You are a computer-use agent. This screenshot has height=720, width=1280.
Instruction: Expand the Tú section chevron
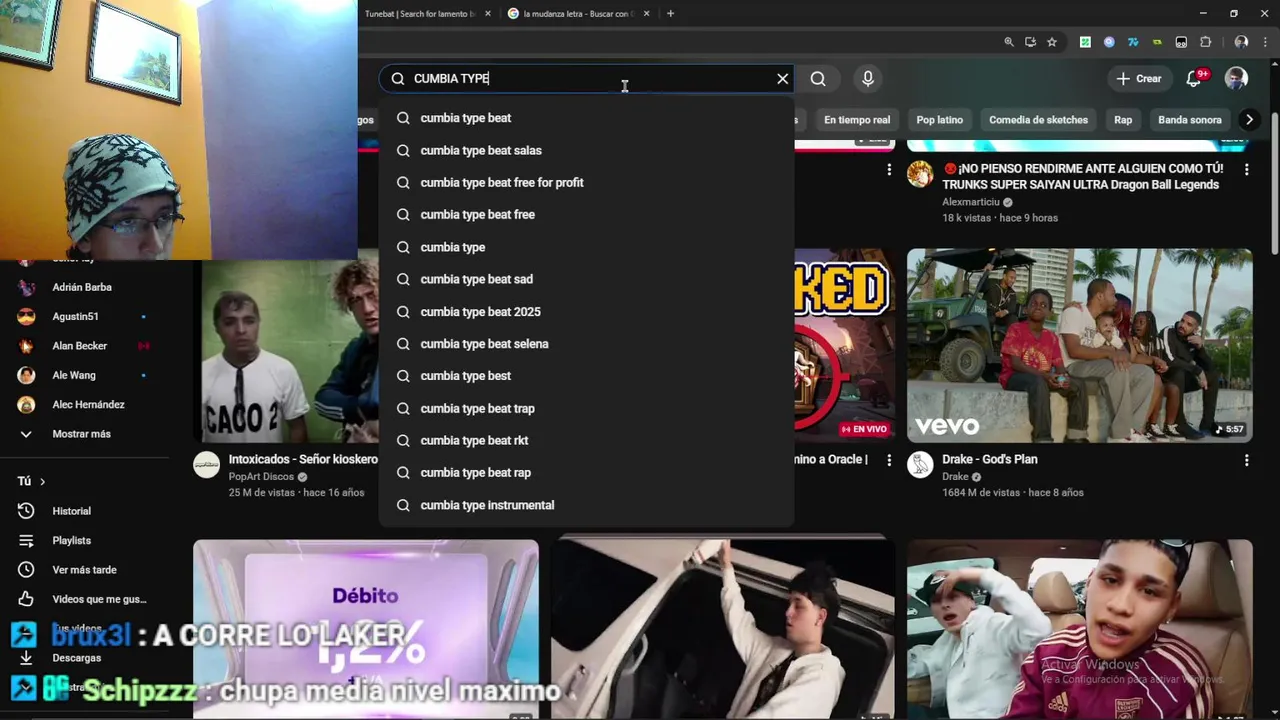[x=42, y=482]
